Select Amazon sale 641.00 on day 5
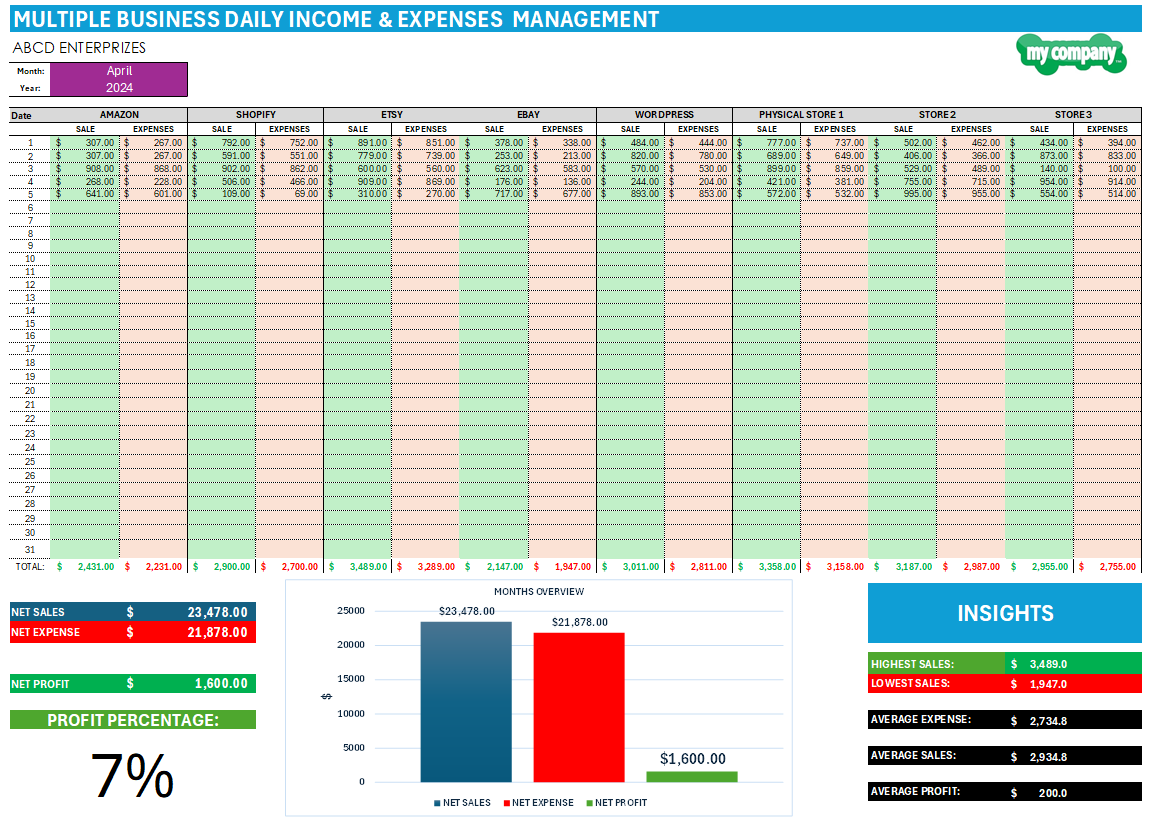The image size is (1161, 819). (x=85, y=194)
